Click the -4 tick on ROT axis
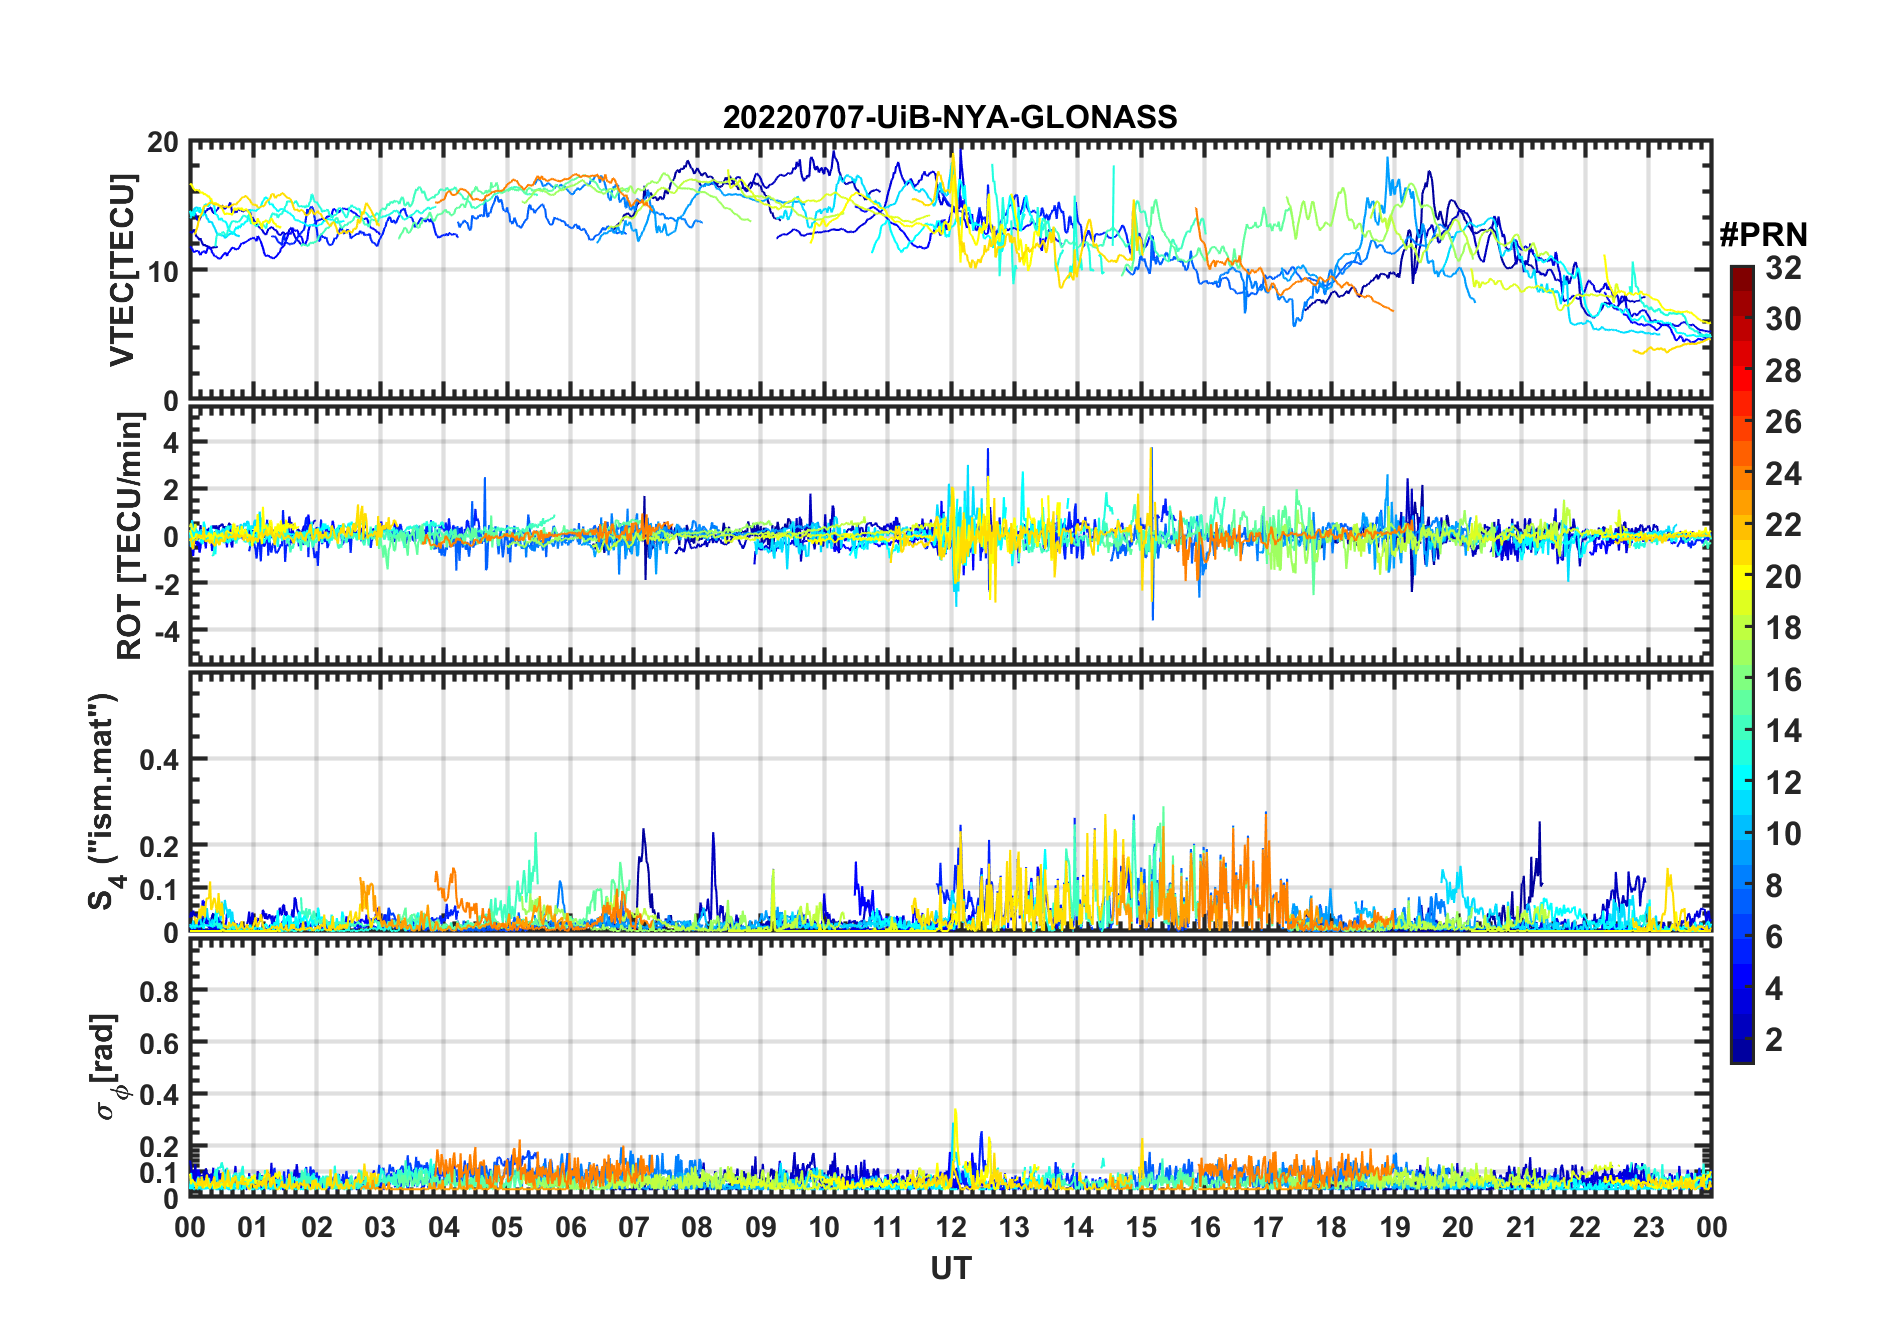This screenshot has height=1330, width=1902. tap(166, 631)
